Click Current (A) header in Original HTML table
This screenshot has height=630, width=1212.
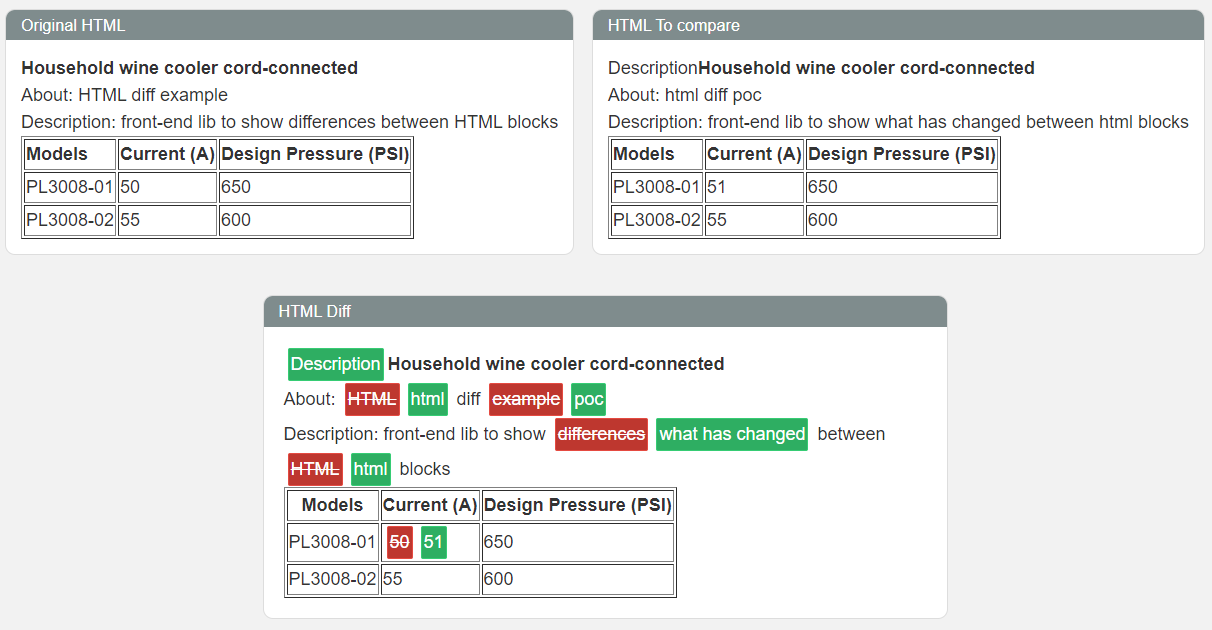[168, 154]
